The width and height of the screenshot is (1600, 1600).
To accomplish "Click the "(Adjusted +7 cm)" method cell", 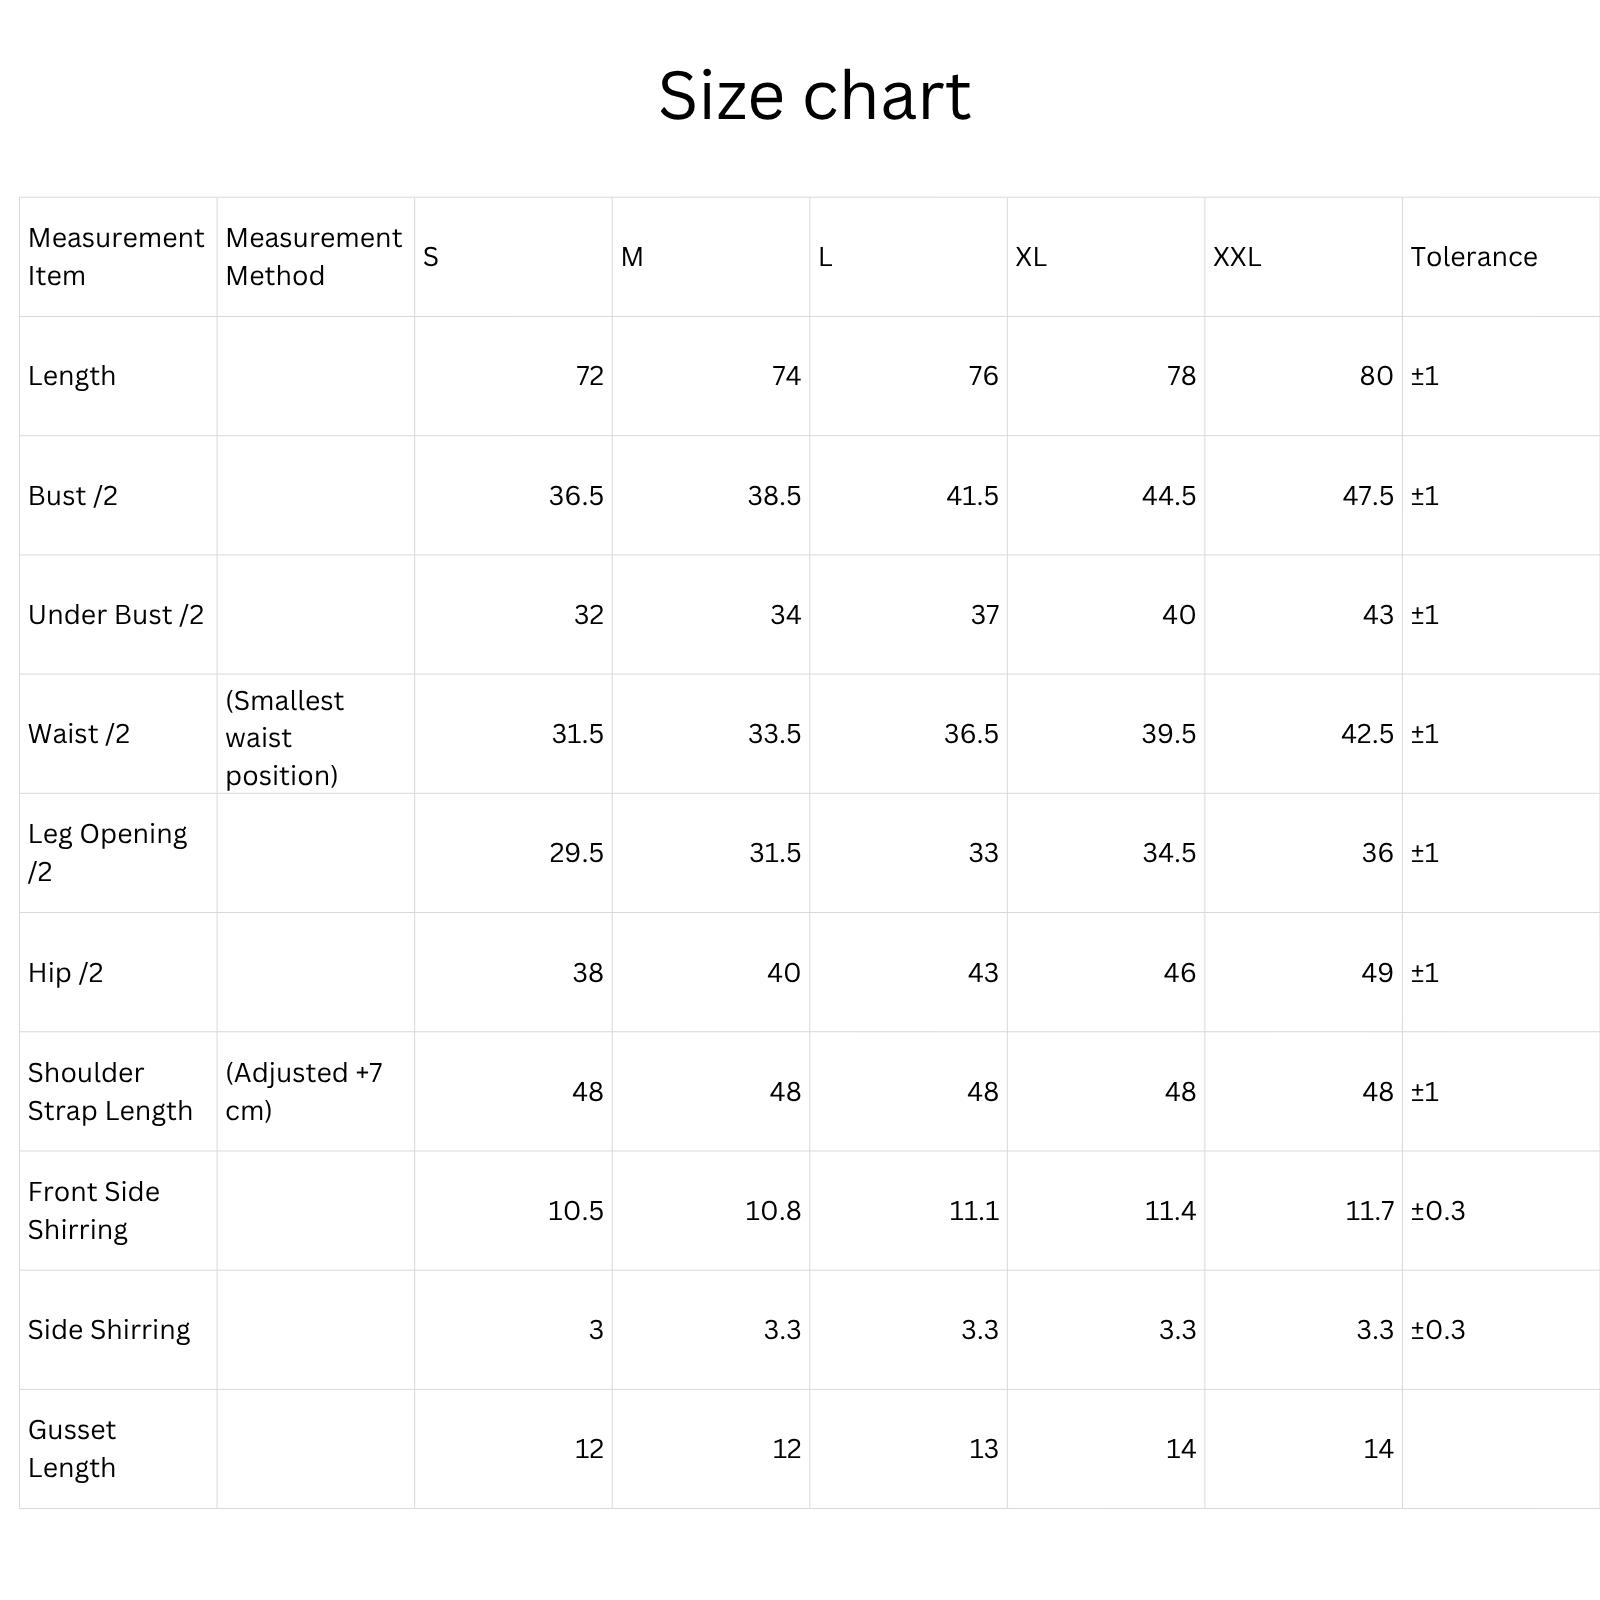I will [x=303, y=1091].
